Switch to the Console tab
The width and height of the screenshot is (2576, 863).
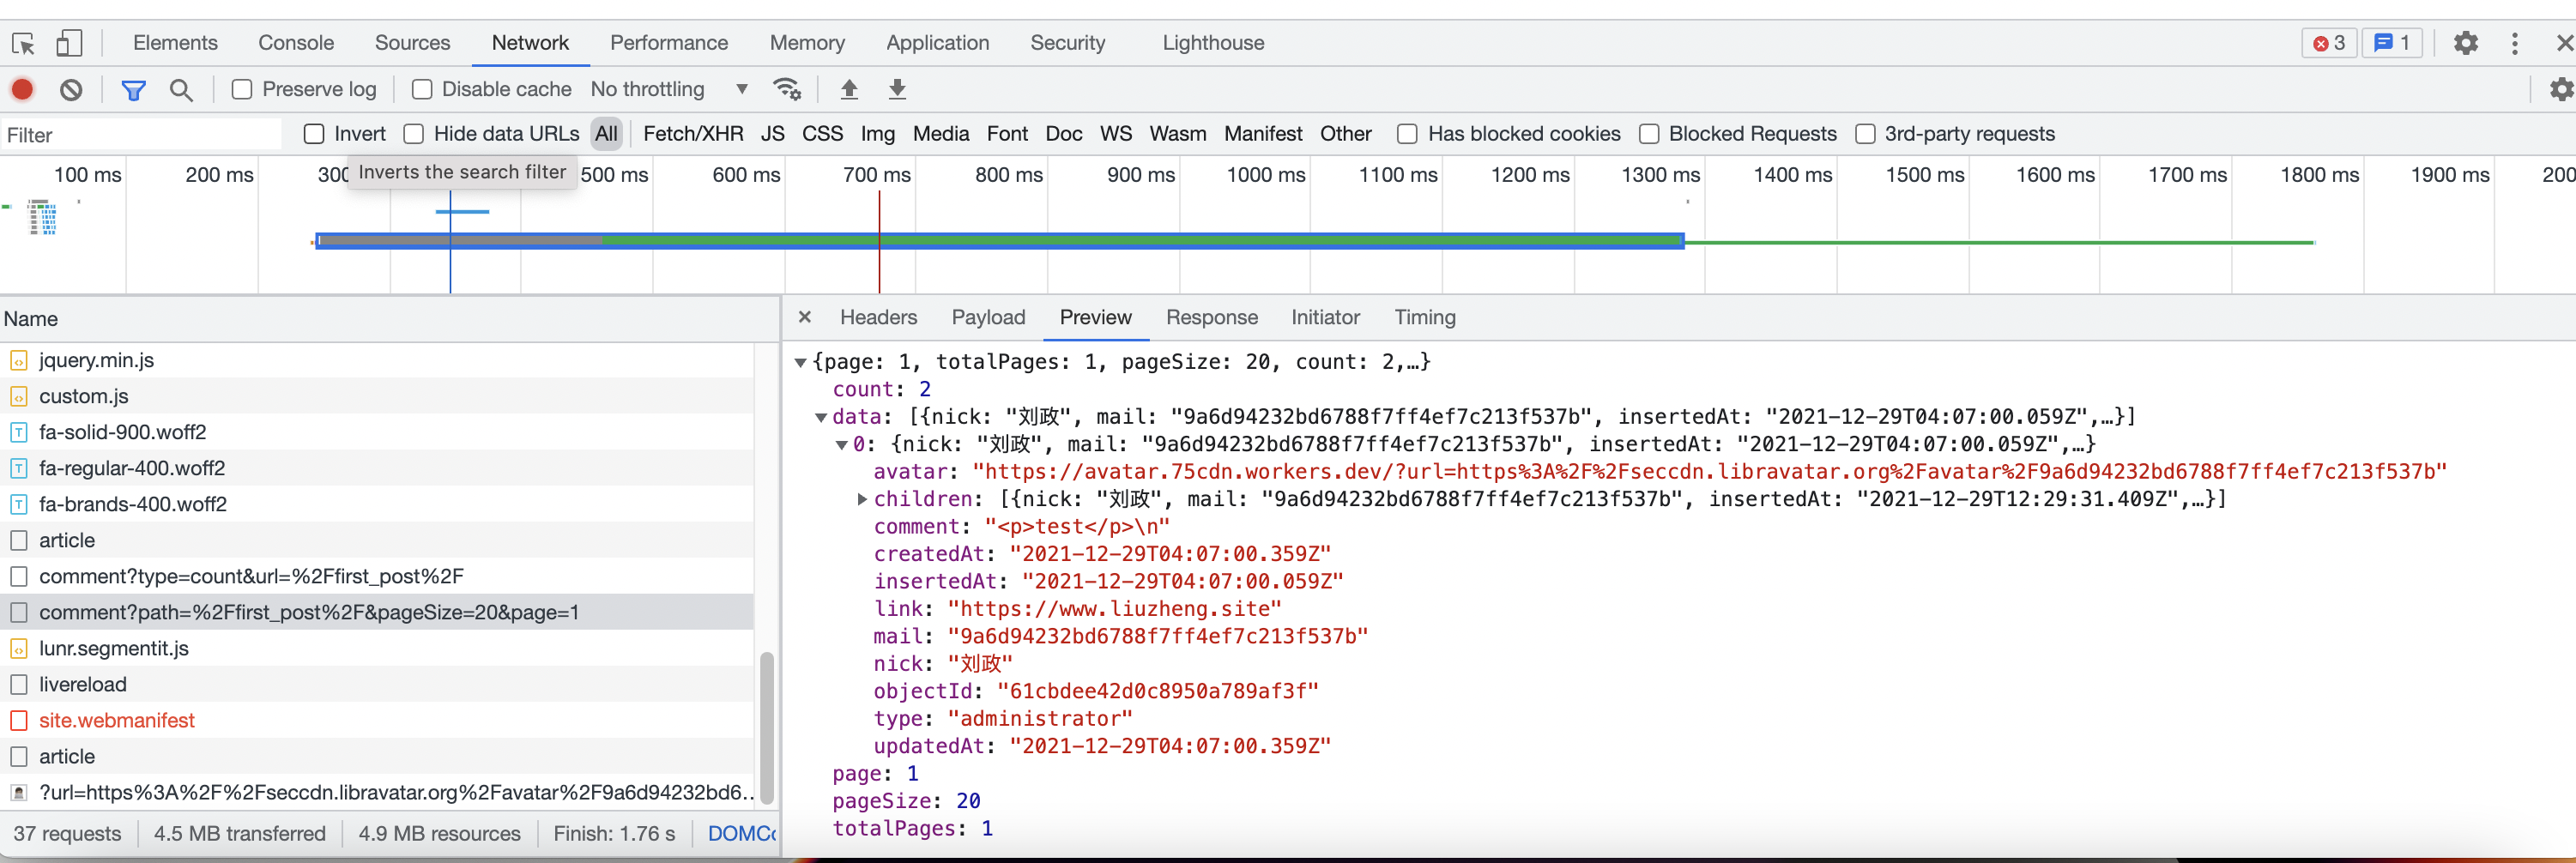click(296, 43)
